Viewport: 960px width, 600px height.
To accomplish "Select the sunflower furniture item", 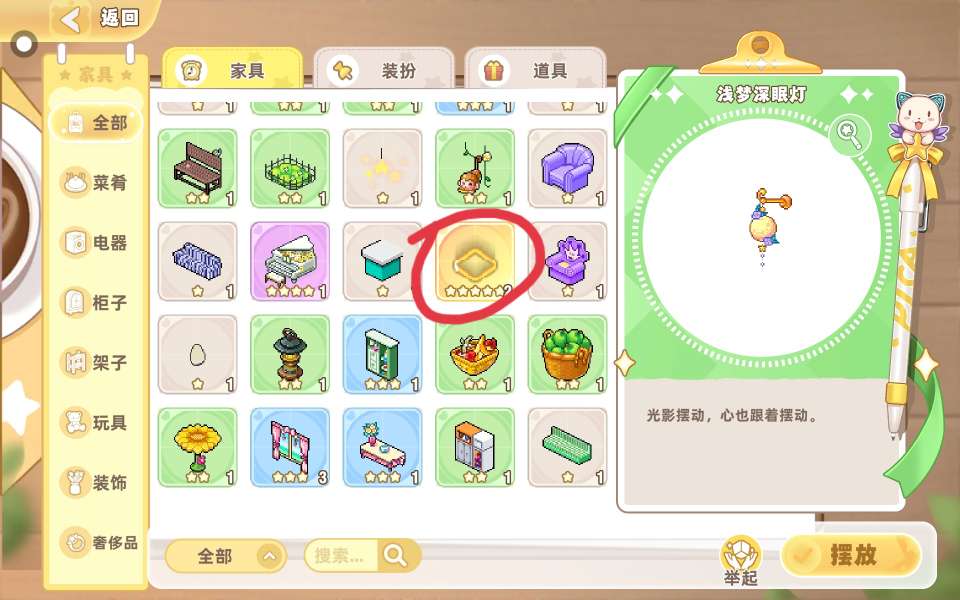I will point(197,448).
